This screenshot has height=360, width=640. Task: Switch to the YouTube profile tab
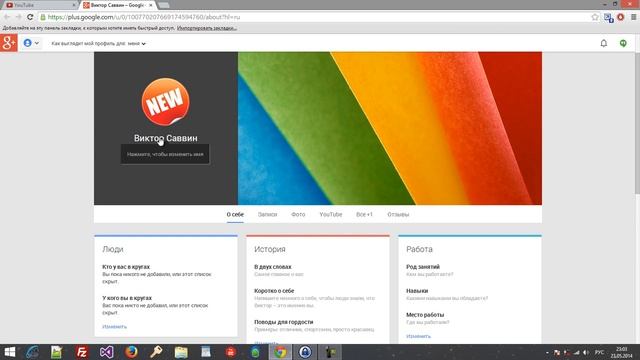331,214
